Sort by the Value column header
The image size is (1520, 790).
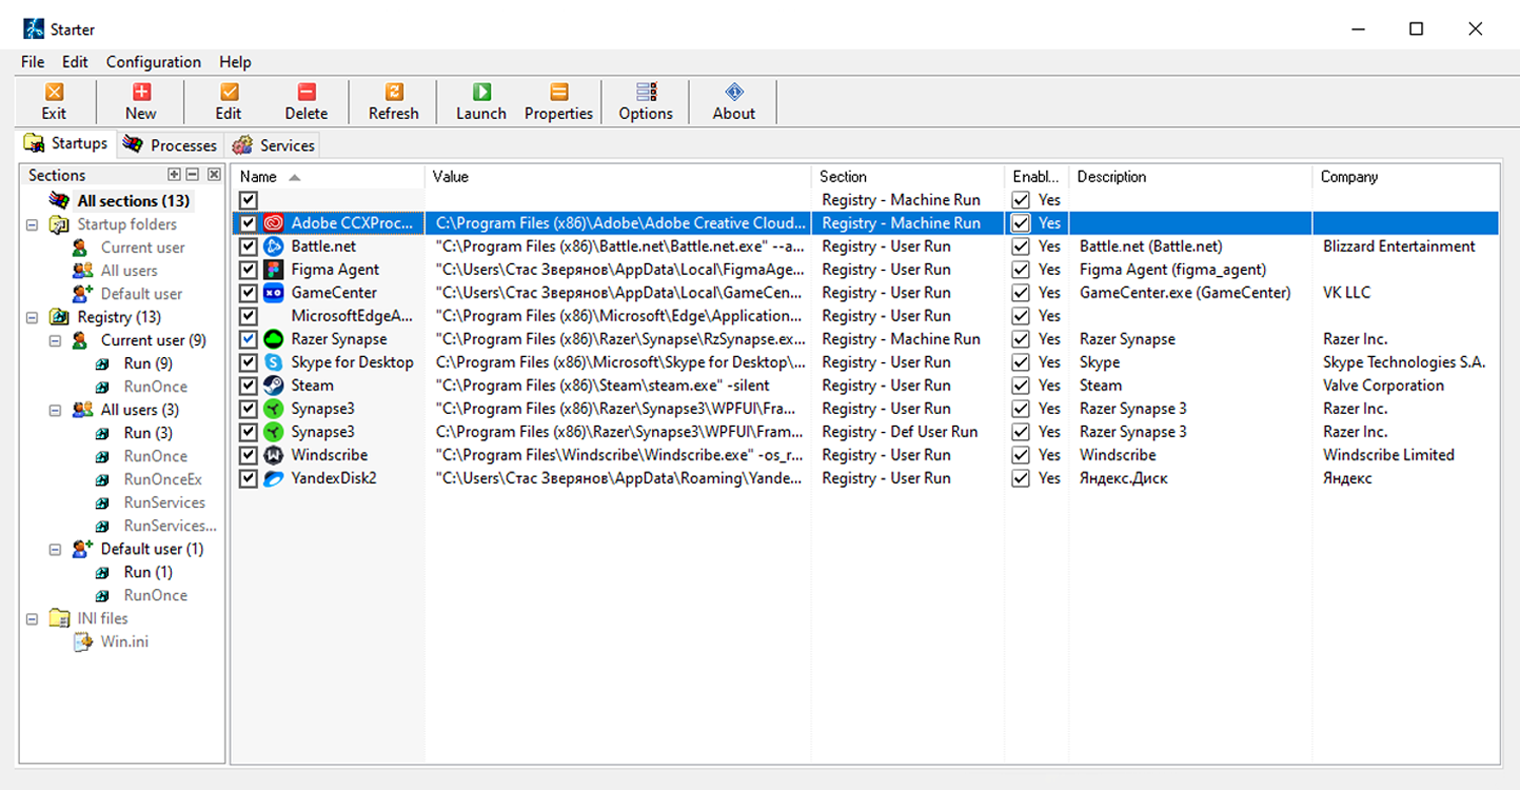point(618,177)
